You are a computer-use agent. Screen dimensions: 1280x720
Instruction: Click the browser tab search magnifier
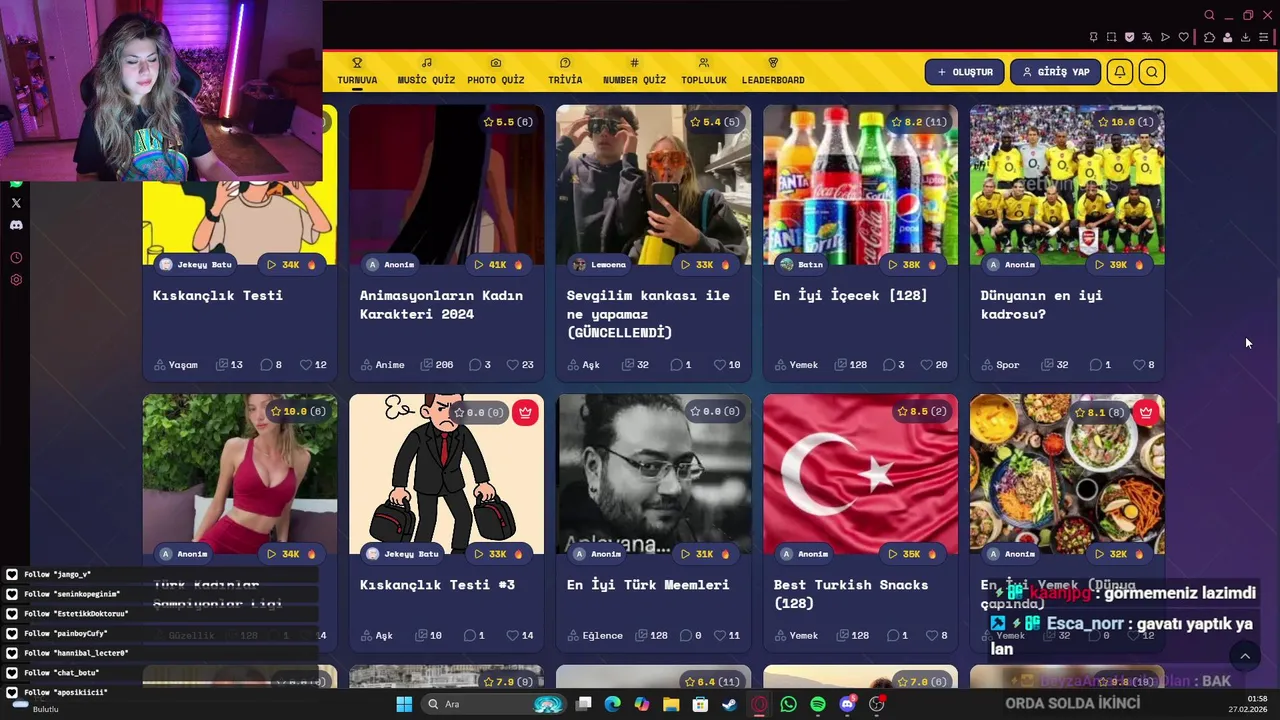point(1209,15)
